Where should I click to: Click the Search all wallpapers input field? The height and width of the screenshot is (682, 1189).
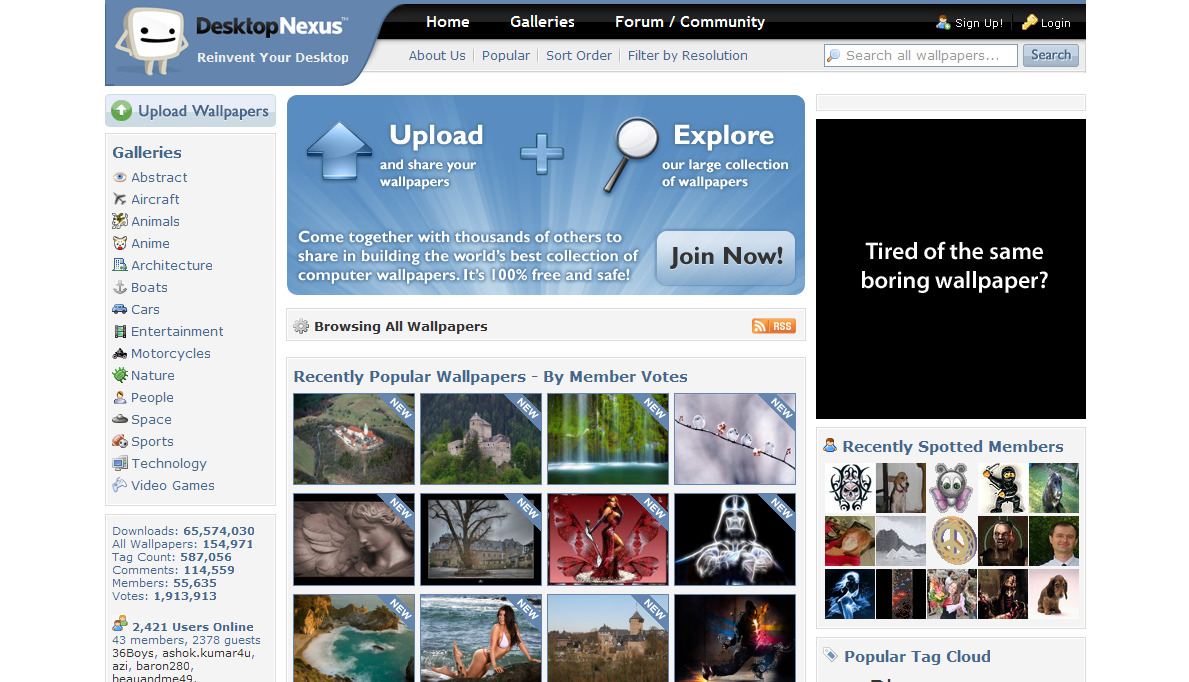click(x=921, y=55)
